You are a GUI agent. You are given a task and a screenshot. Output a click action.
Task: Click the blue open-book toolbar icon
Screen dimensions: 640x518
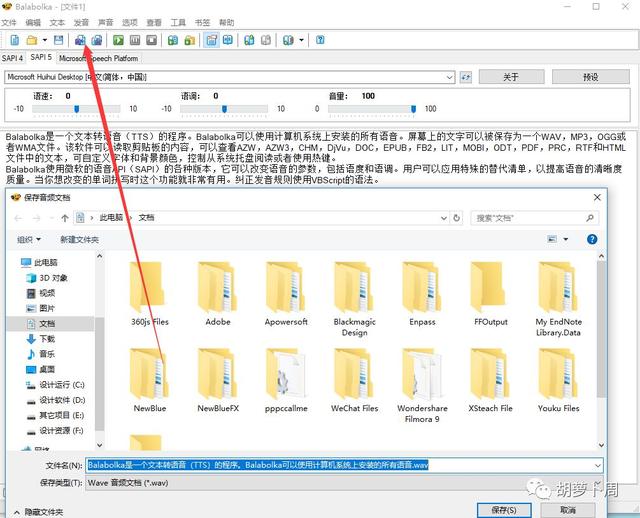pyautogui.click(x=228, y=40)
